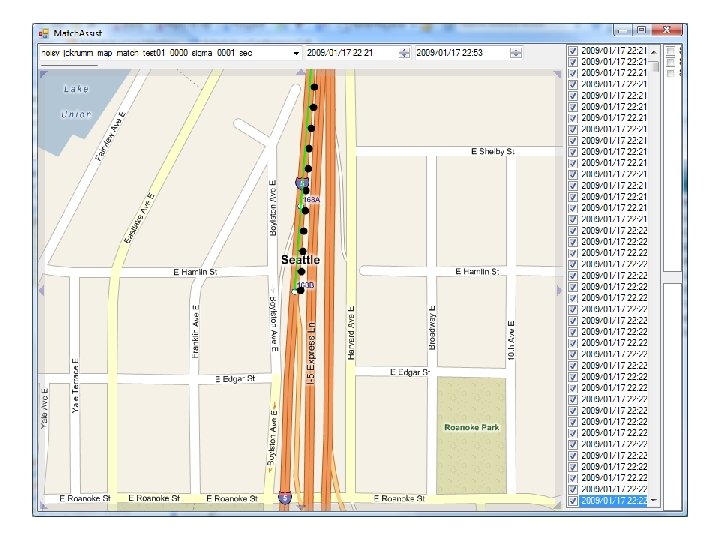Click the Harvard Ave E street label
This screenshot has width=720, height=540.
click(351, 333)
